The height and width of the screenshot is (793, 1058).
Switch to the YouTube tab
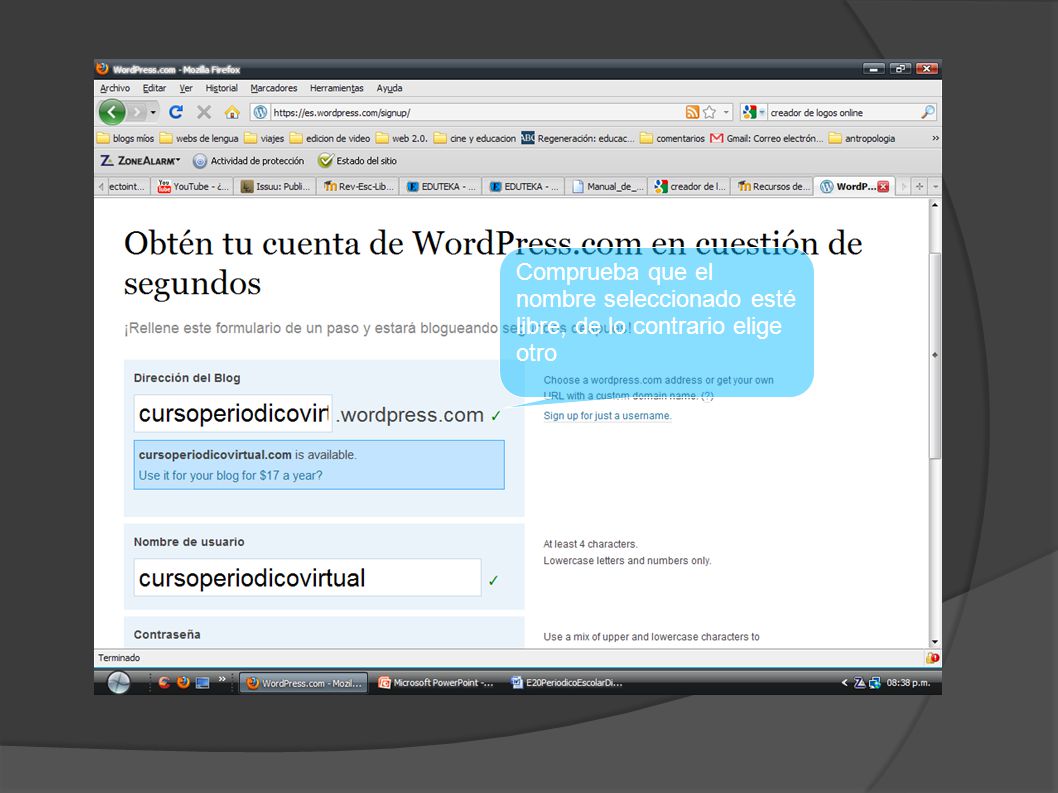pos(192,186)
